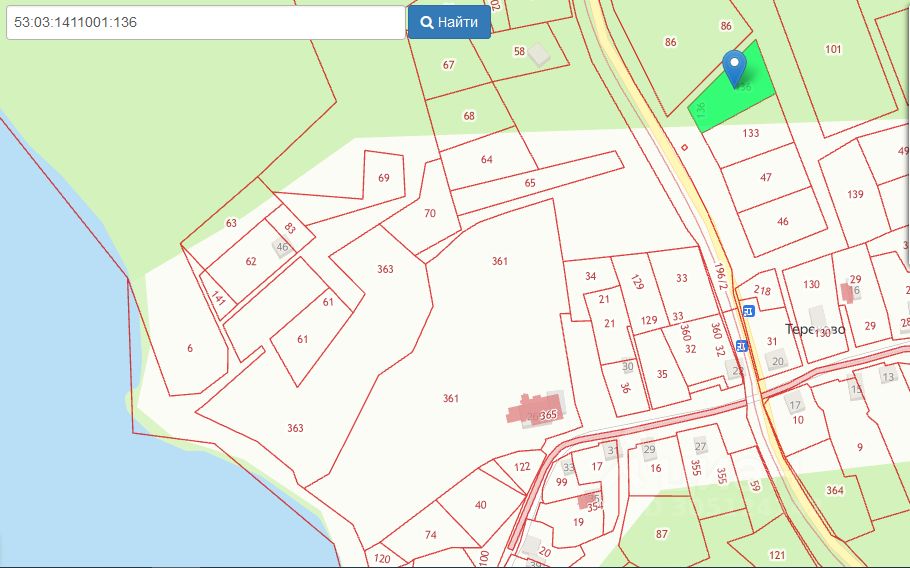
Task: Click the red building in parcel 29
Action: 848,292
